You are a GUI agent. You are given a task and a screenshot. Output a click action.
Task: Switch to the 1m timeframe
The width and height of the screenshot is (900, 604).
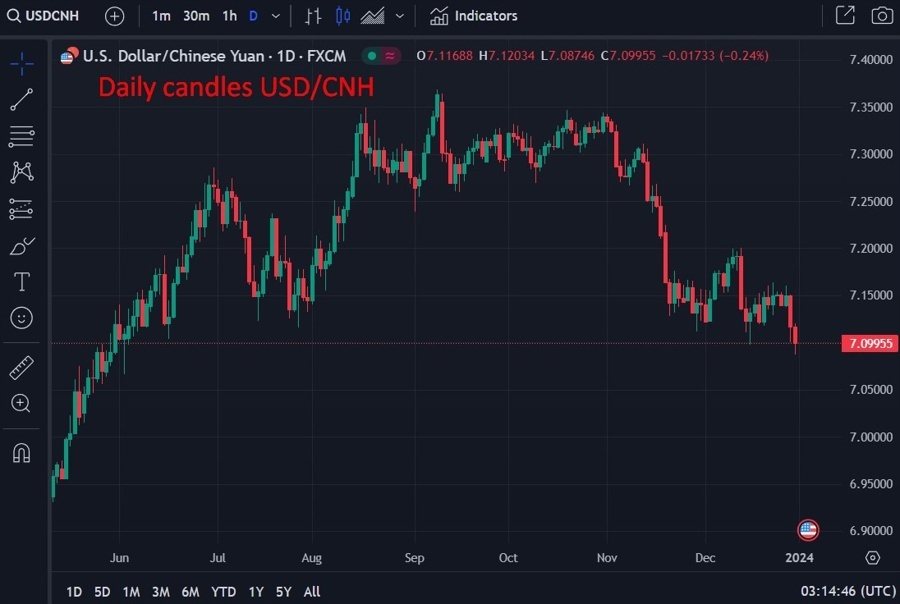coord(161,16)
